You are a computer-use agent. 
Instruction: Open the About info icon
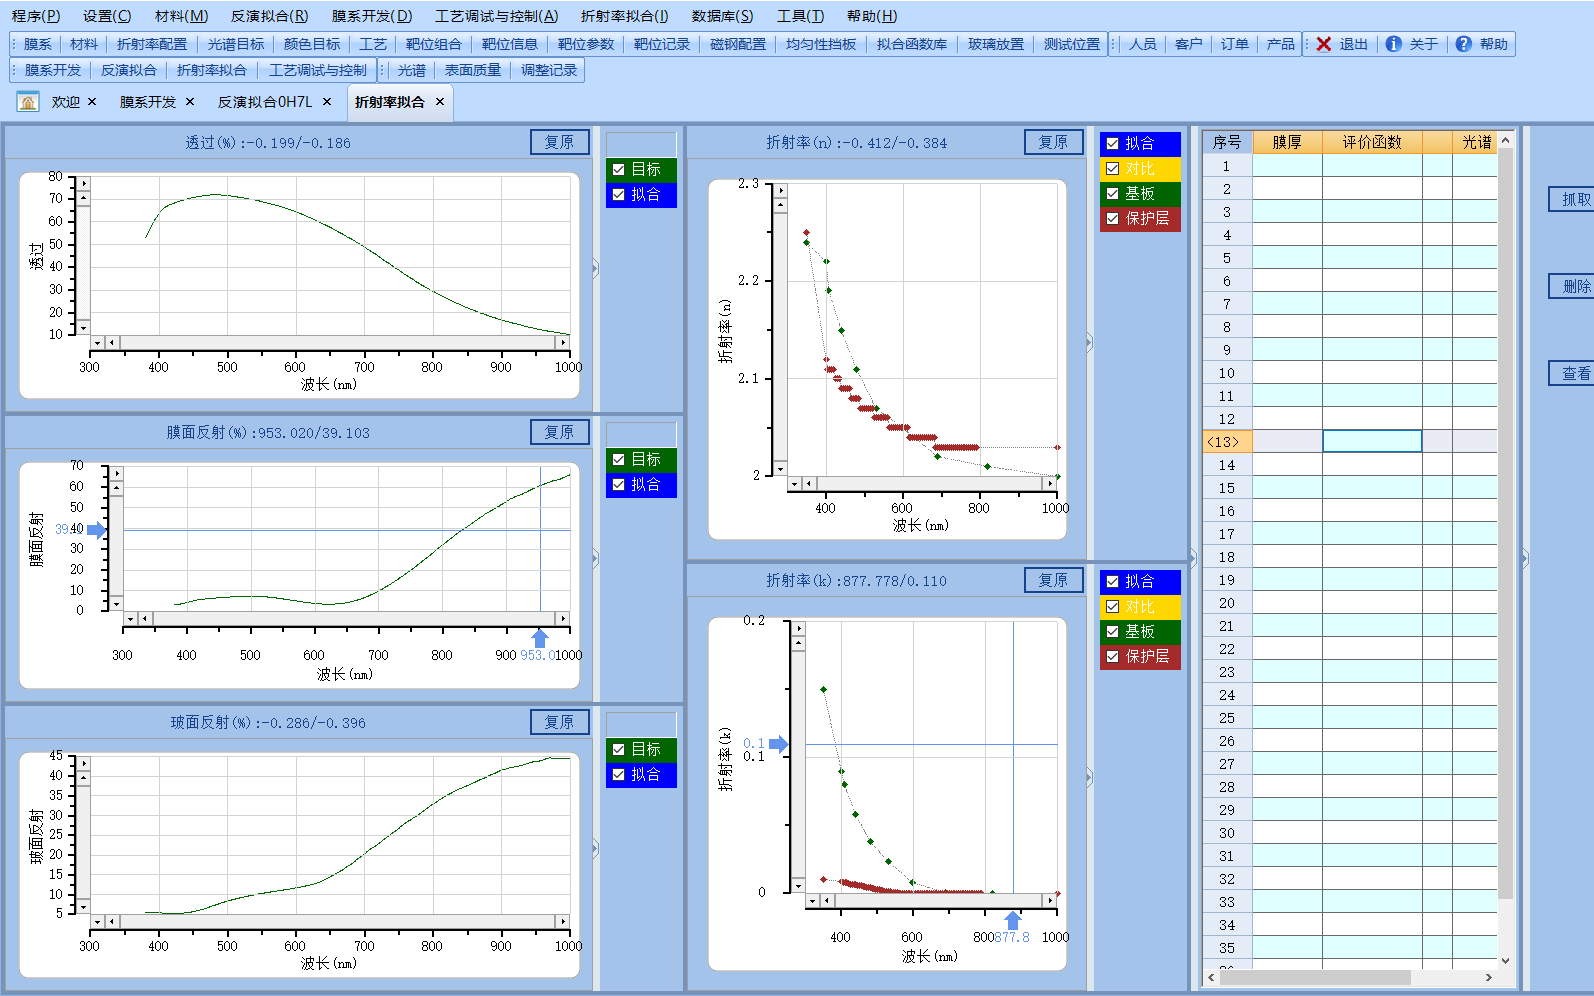pyautogui.click(x=1393, y=44)
